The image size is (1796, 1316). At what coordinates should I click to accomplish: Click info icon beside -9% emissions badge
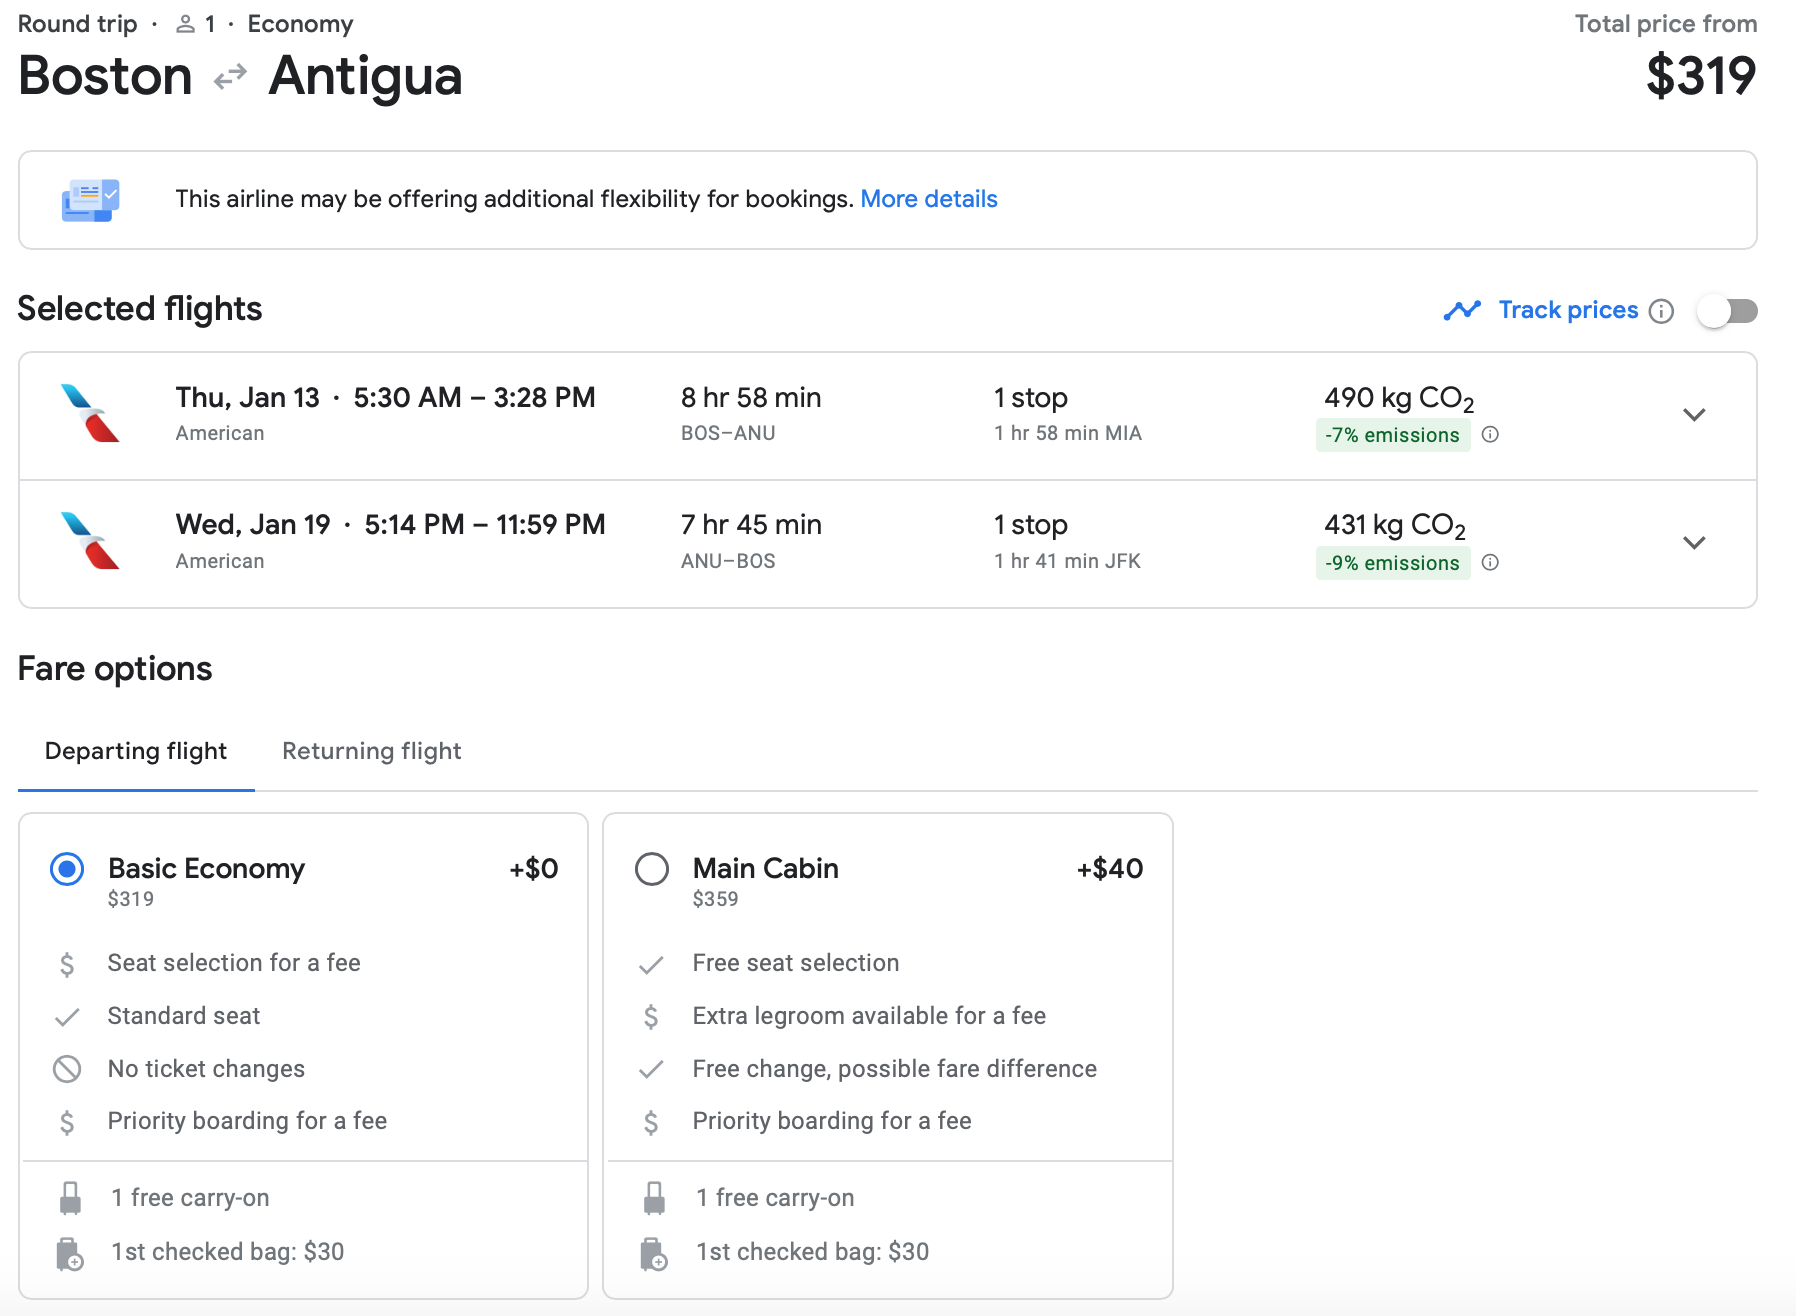click(x=1490, y=562)
